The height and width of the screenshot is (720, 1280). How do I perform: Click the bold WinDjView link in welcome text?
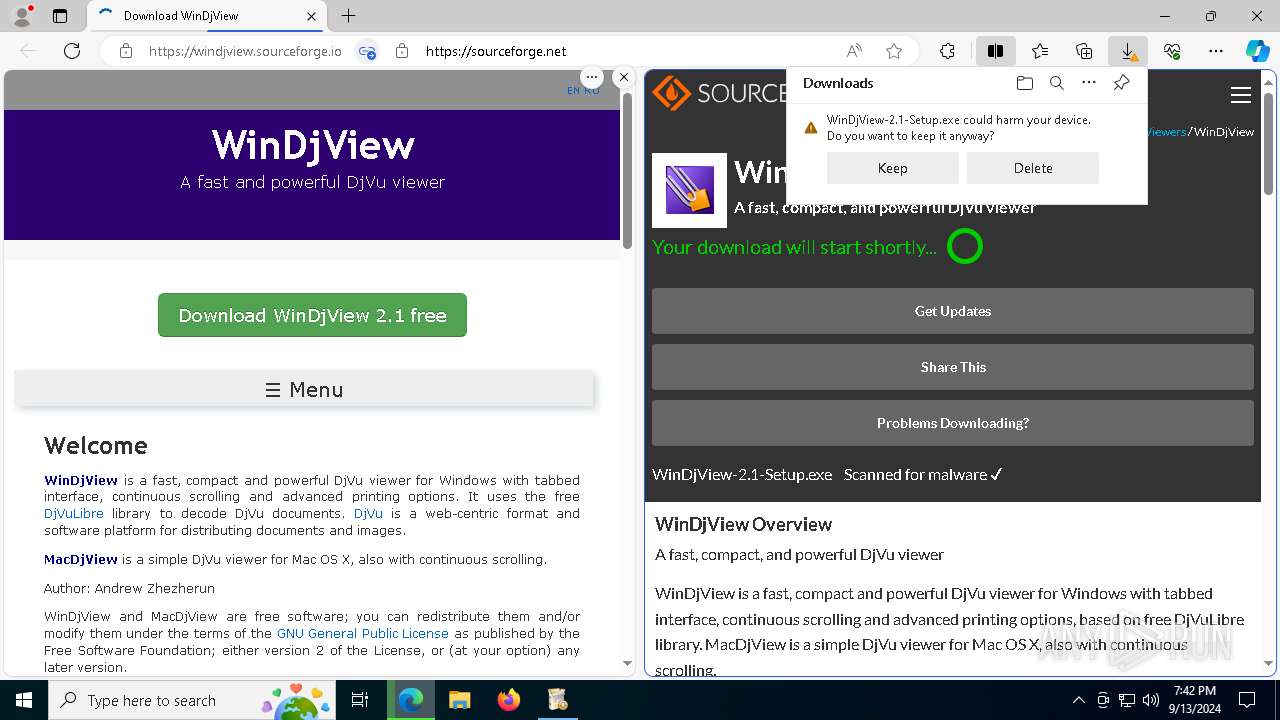pos(81,480)
